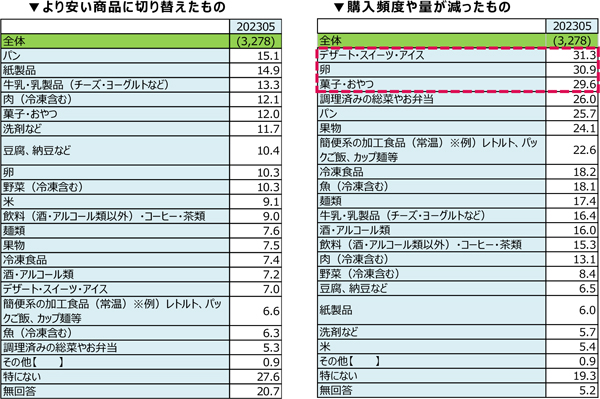This screenshot has width=600, height=399.
Task: Click '果物' label in the left table
Action: [x=14, y=245]
